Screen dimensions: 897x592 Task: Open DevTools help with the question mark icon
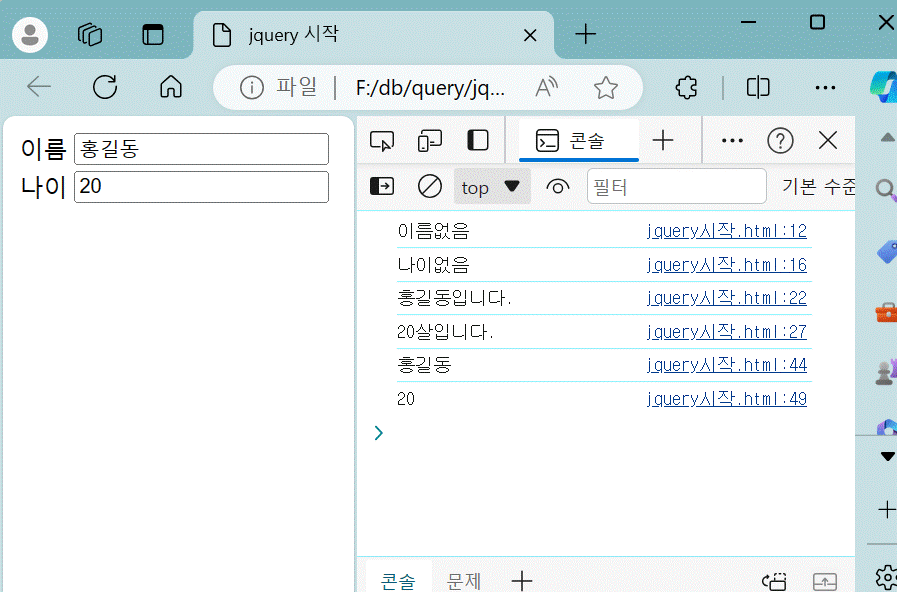(780, 140)
